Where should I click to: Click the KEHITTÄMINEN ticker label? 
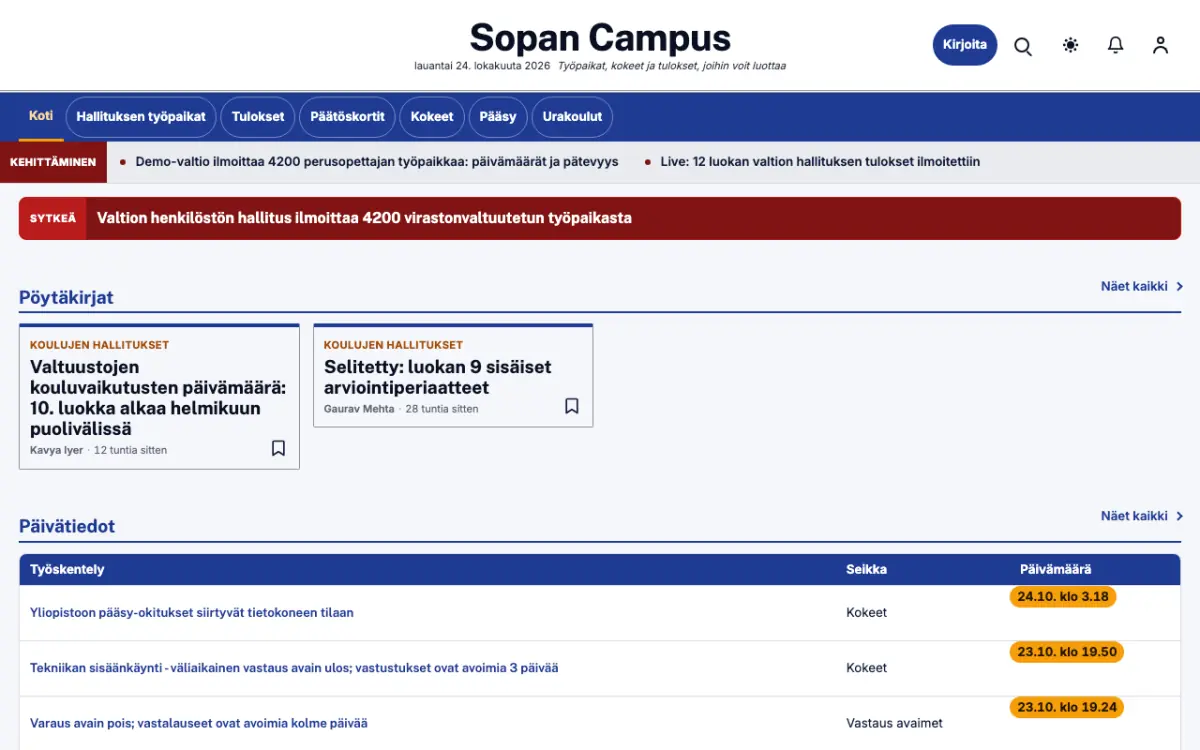tap(53, 162)
